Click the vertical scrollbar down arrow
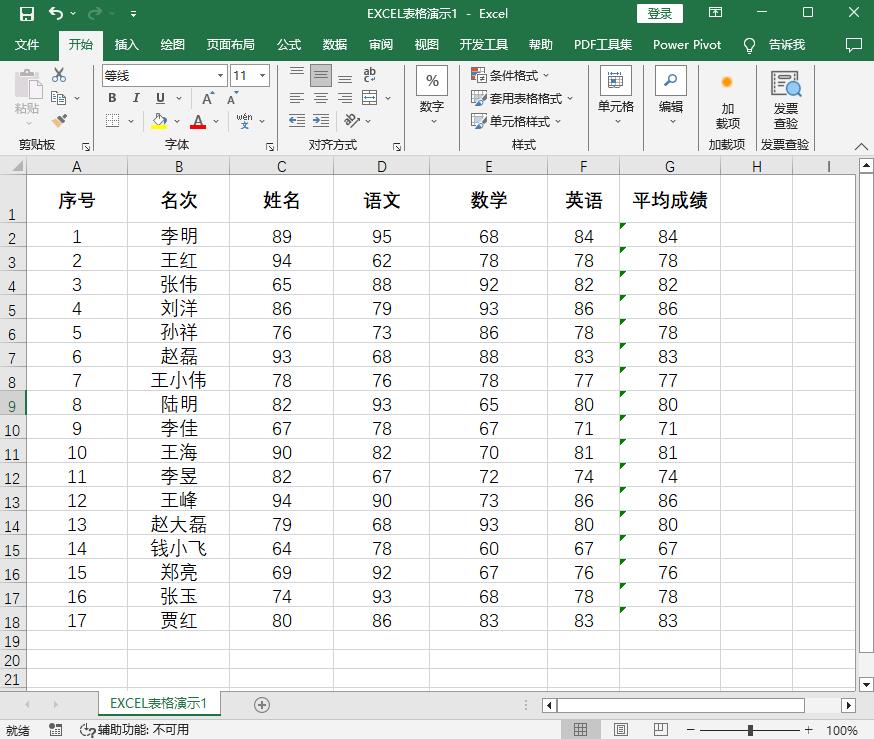 (866, 683)
